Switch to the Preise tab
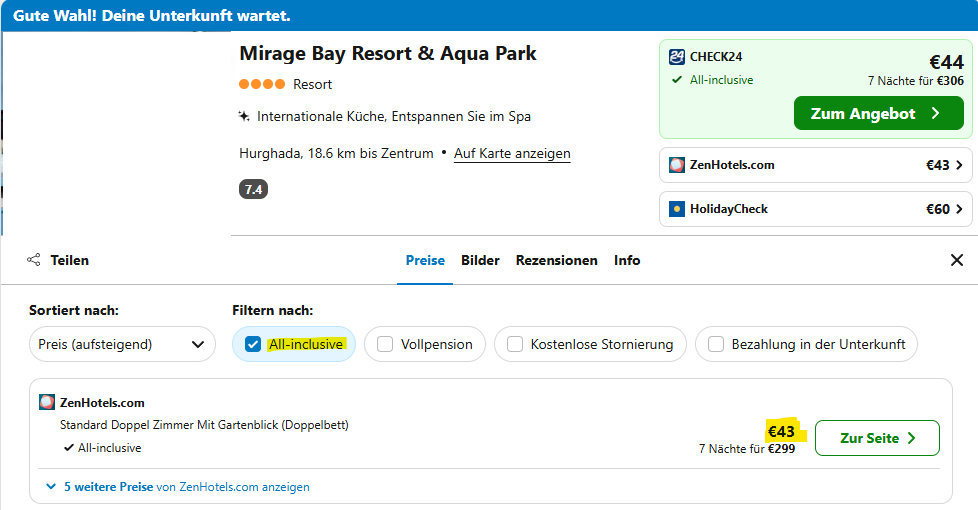The image size is (978, 510). [425, 260]
